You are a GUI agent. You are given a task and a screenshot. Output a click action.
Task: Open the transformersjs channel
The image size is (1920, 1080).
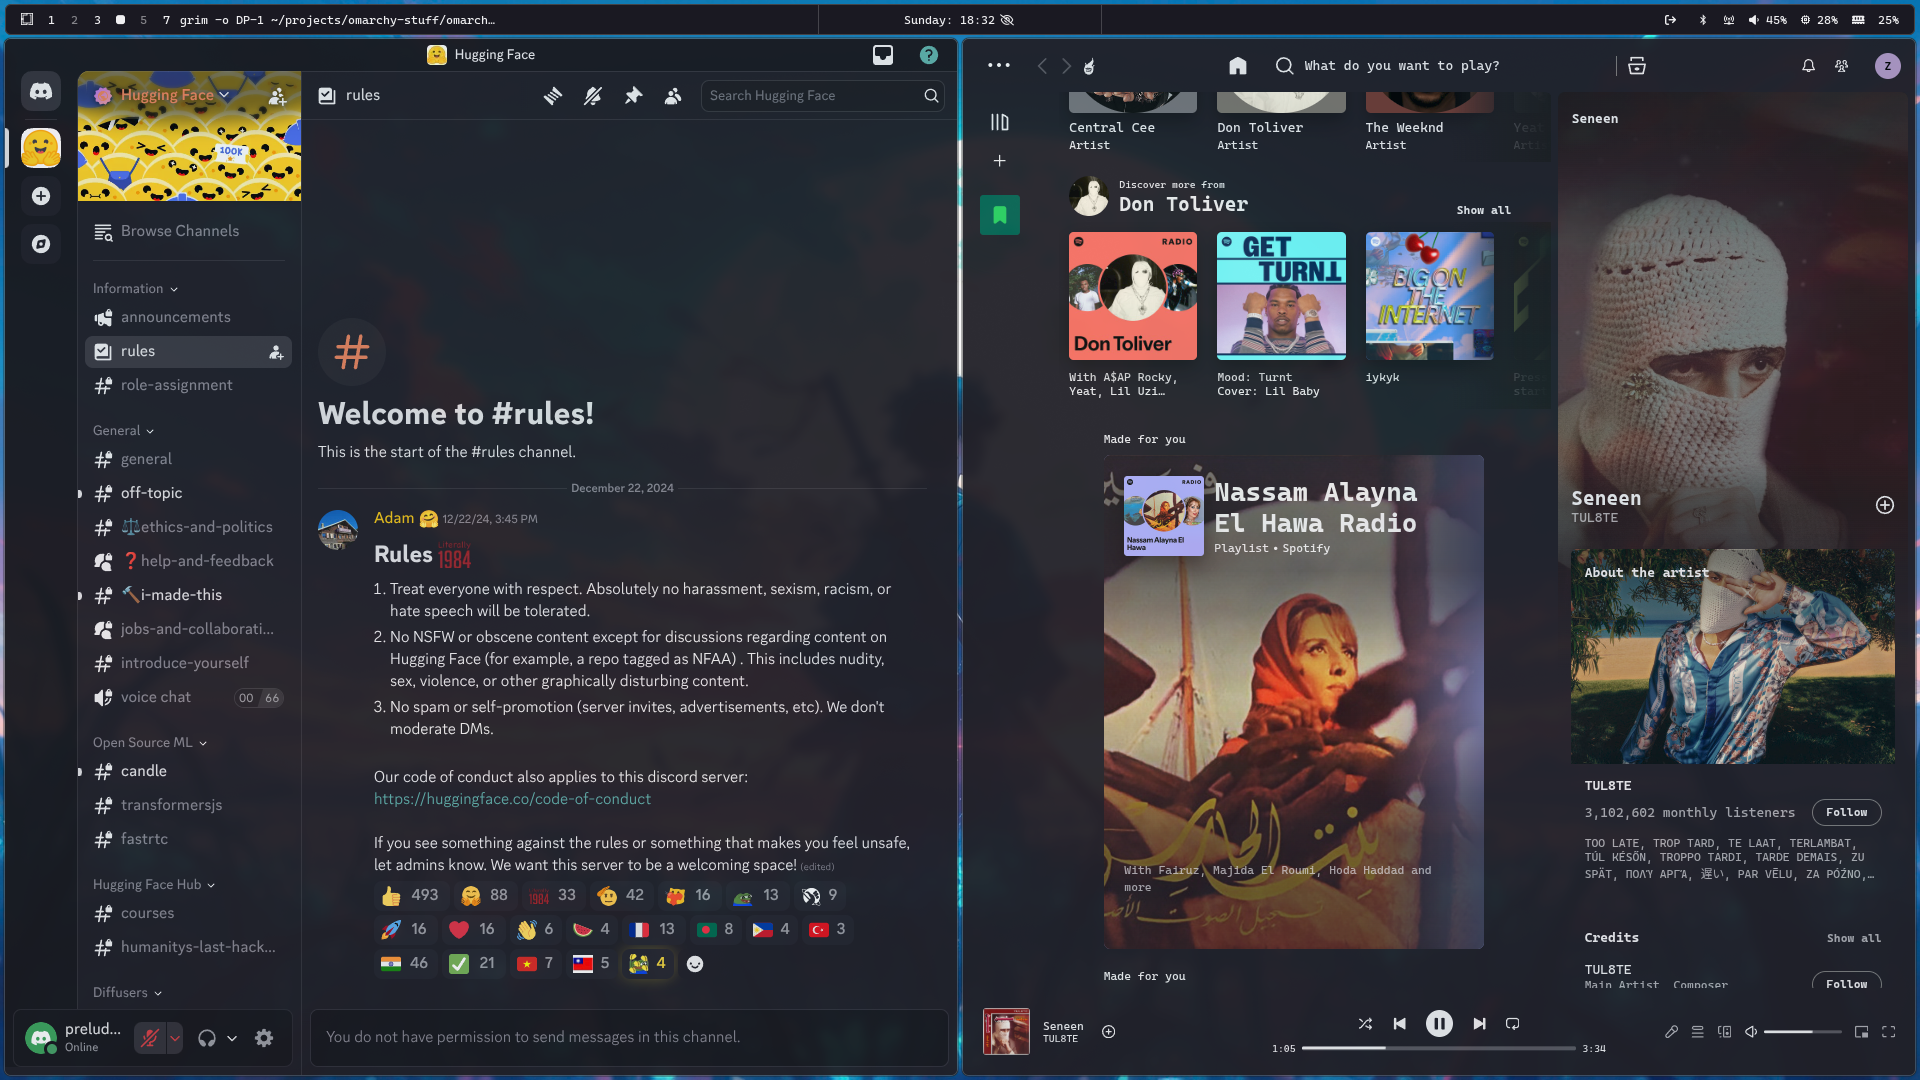[189, 806]
